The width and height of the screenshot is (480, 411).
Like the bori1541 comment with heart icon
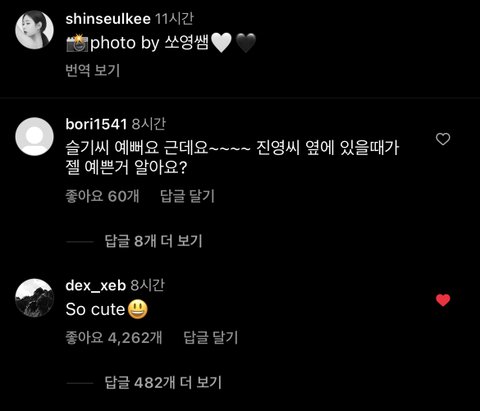coord(443,139)
